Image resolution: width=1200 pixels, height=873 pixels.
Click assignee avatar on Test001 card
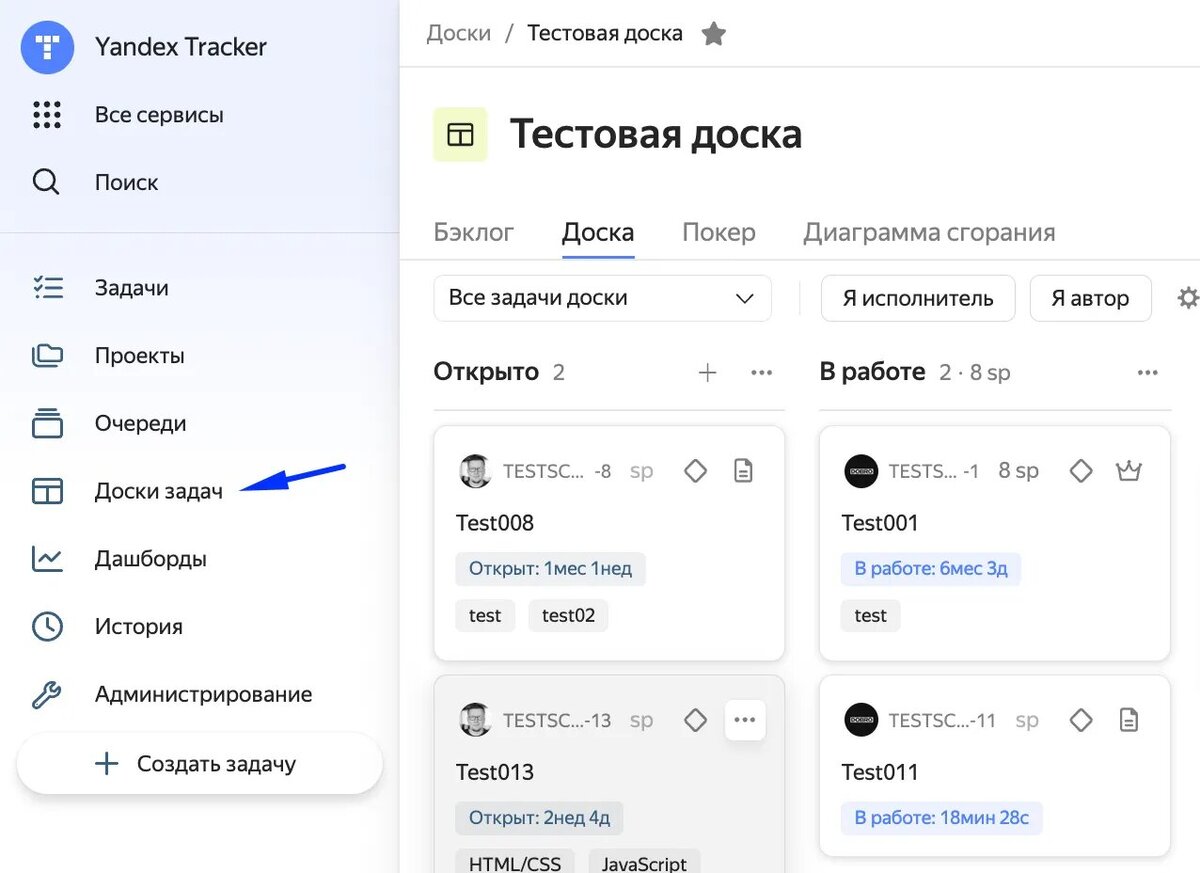tap(861, 471)
